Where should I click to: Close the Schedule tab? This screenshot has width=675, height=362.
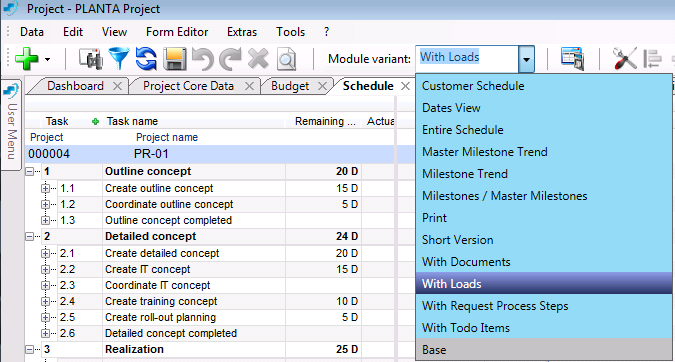405,86
